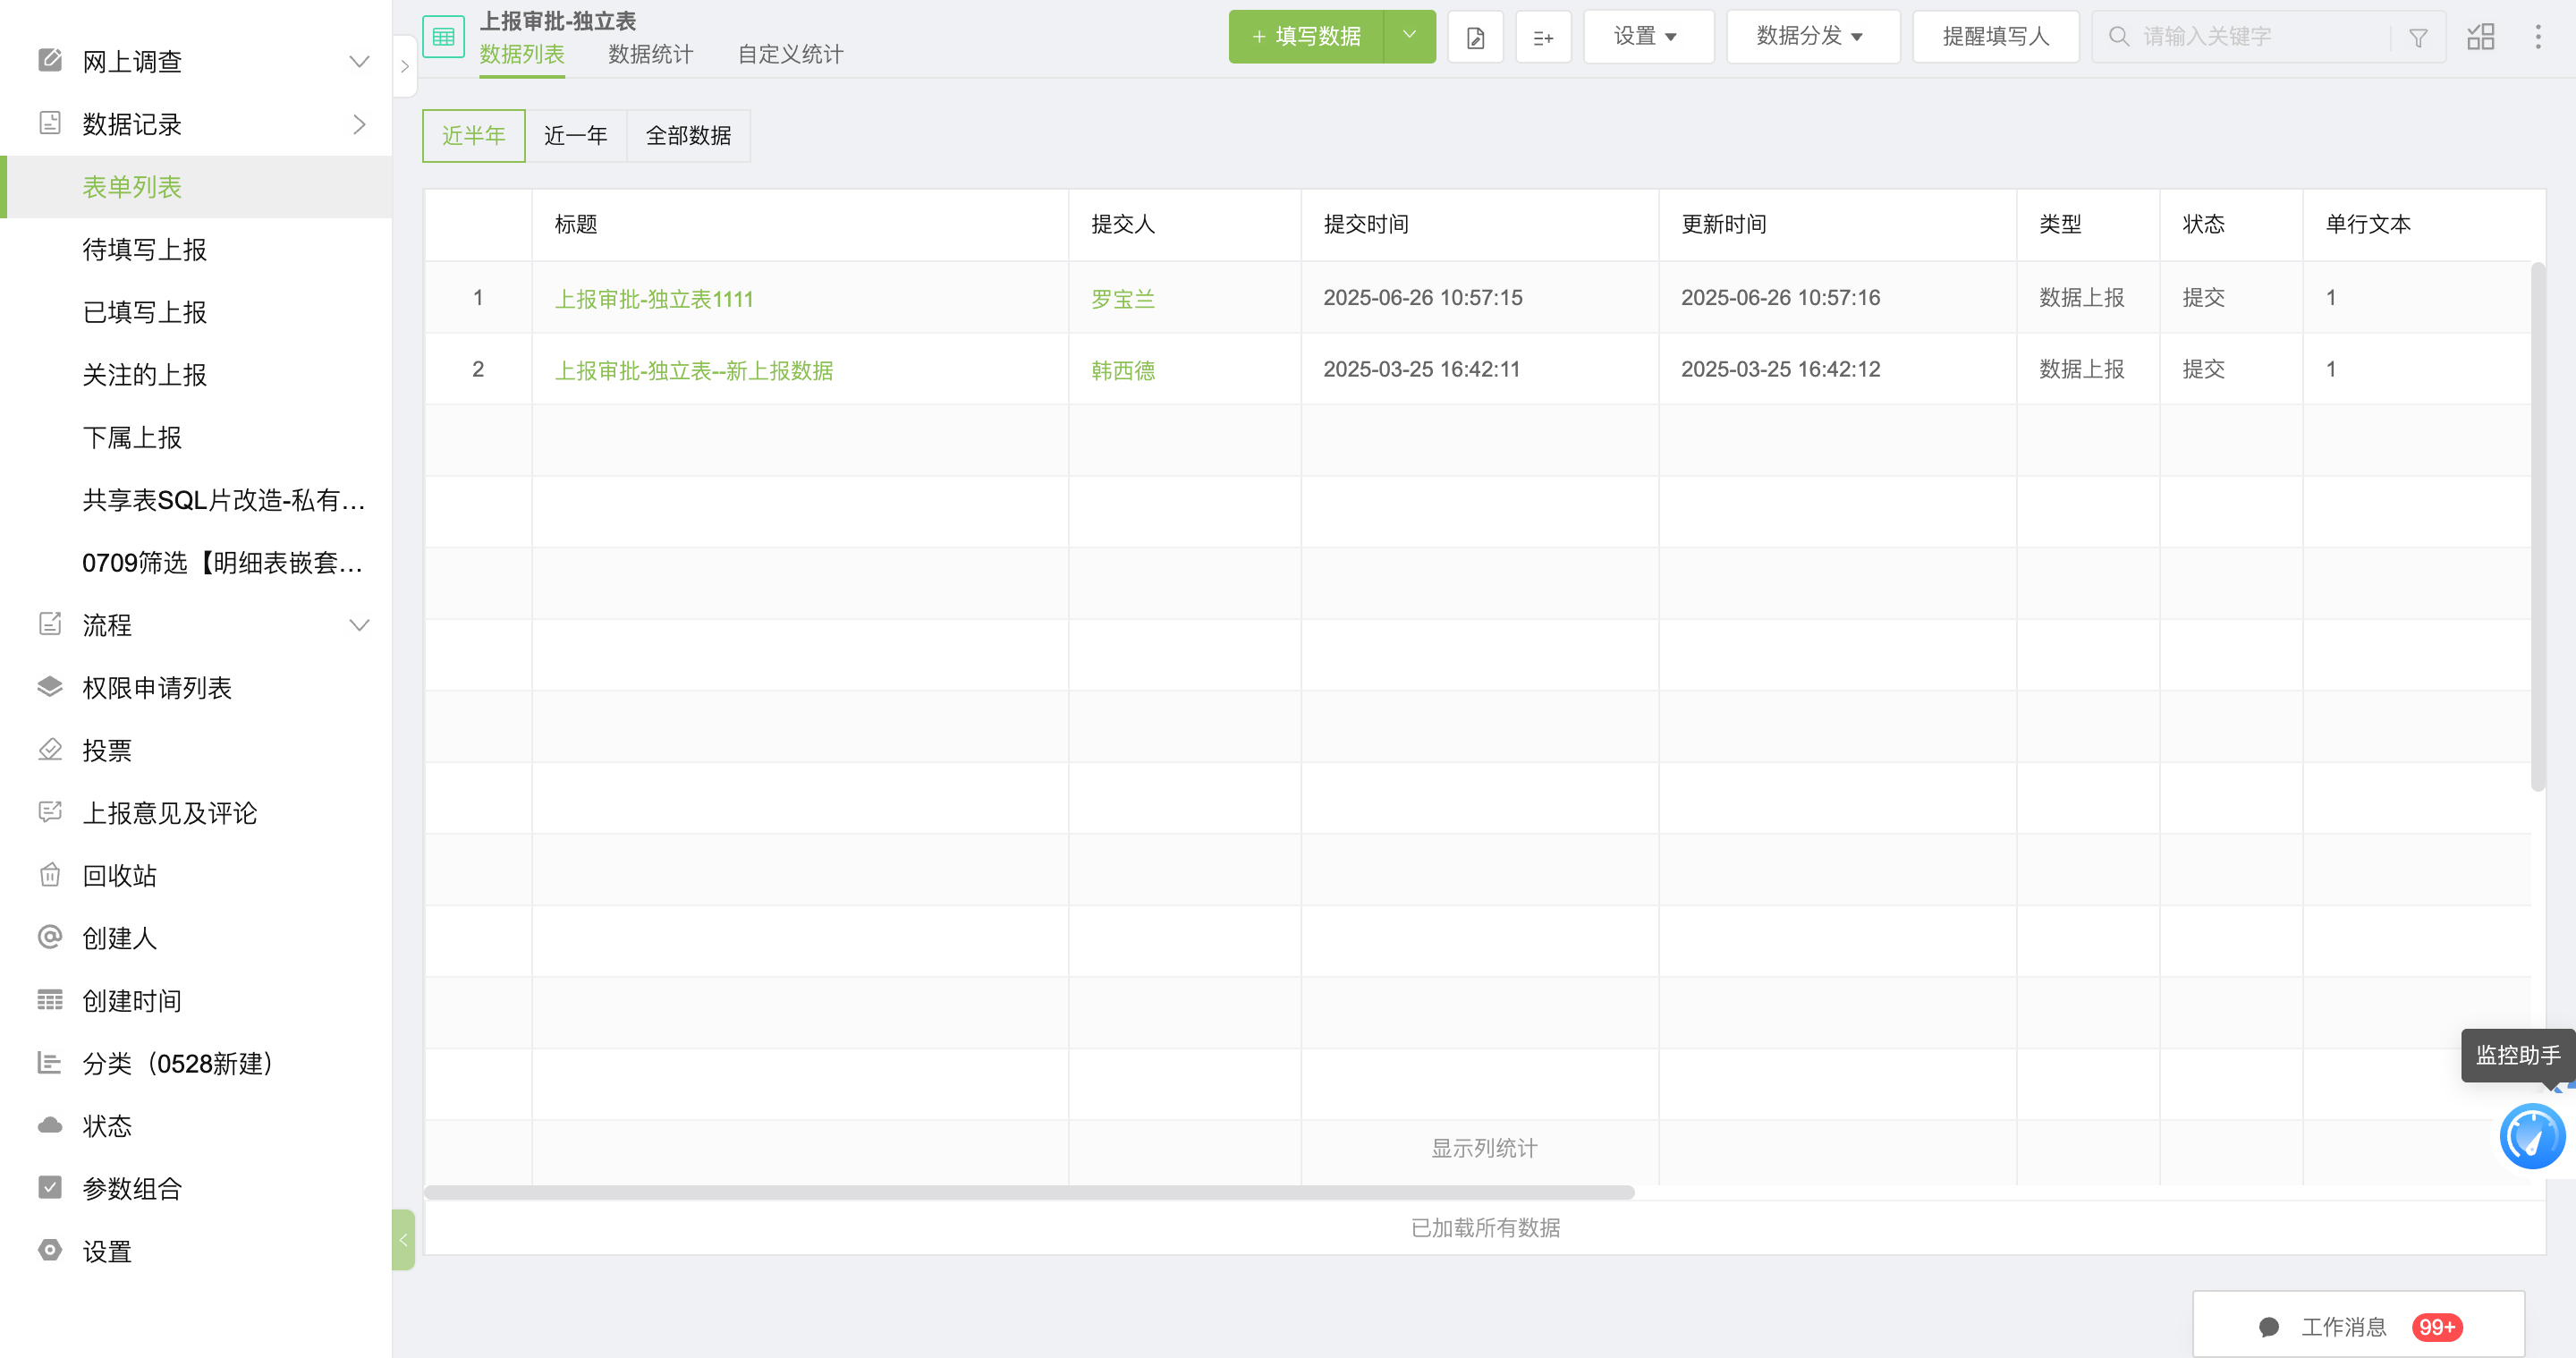2576x1358 pixels.
Task: Click the add-row list icon button
Action: tap(1543, 37)
